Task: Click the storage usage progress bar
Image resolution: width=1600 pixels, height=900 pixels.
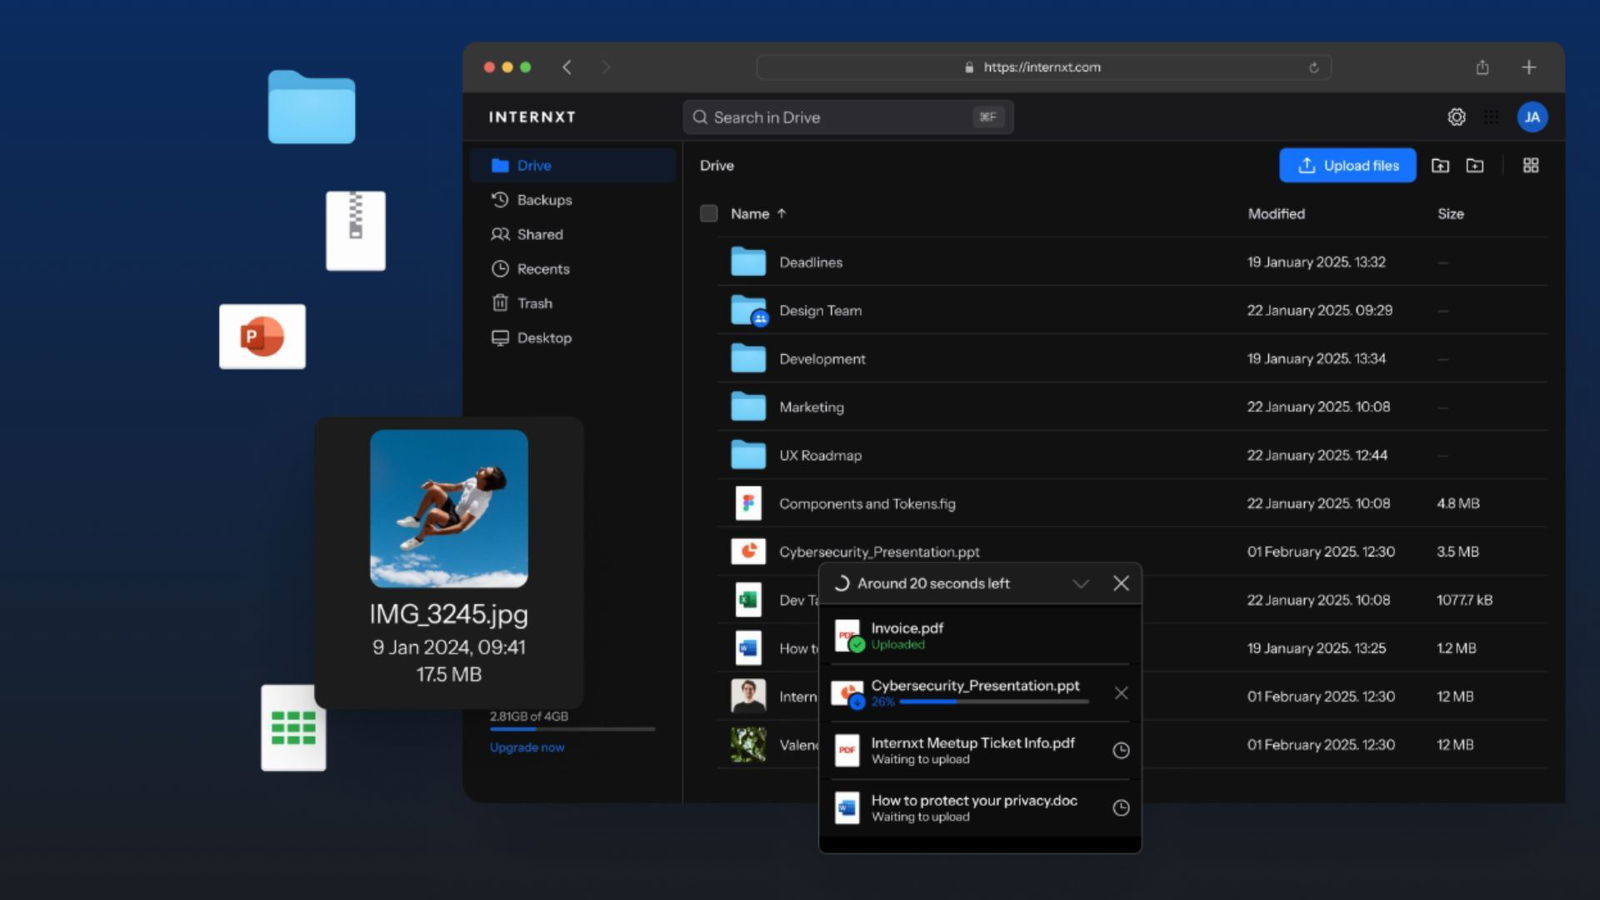Action: (x=572, y=730)
